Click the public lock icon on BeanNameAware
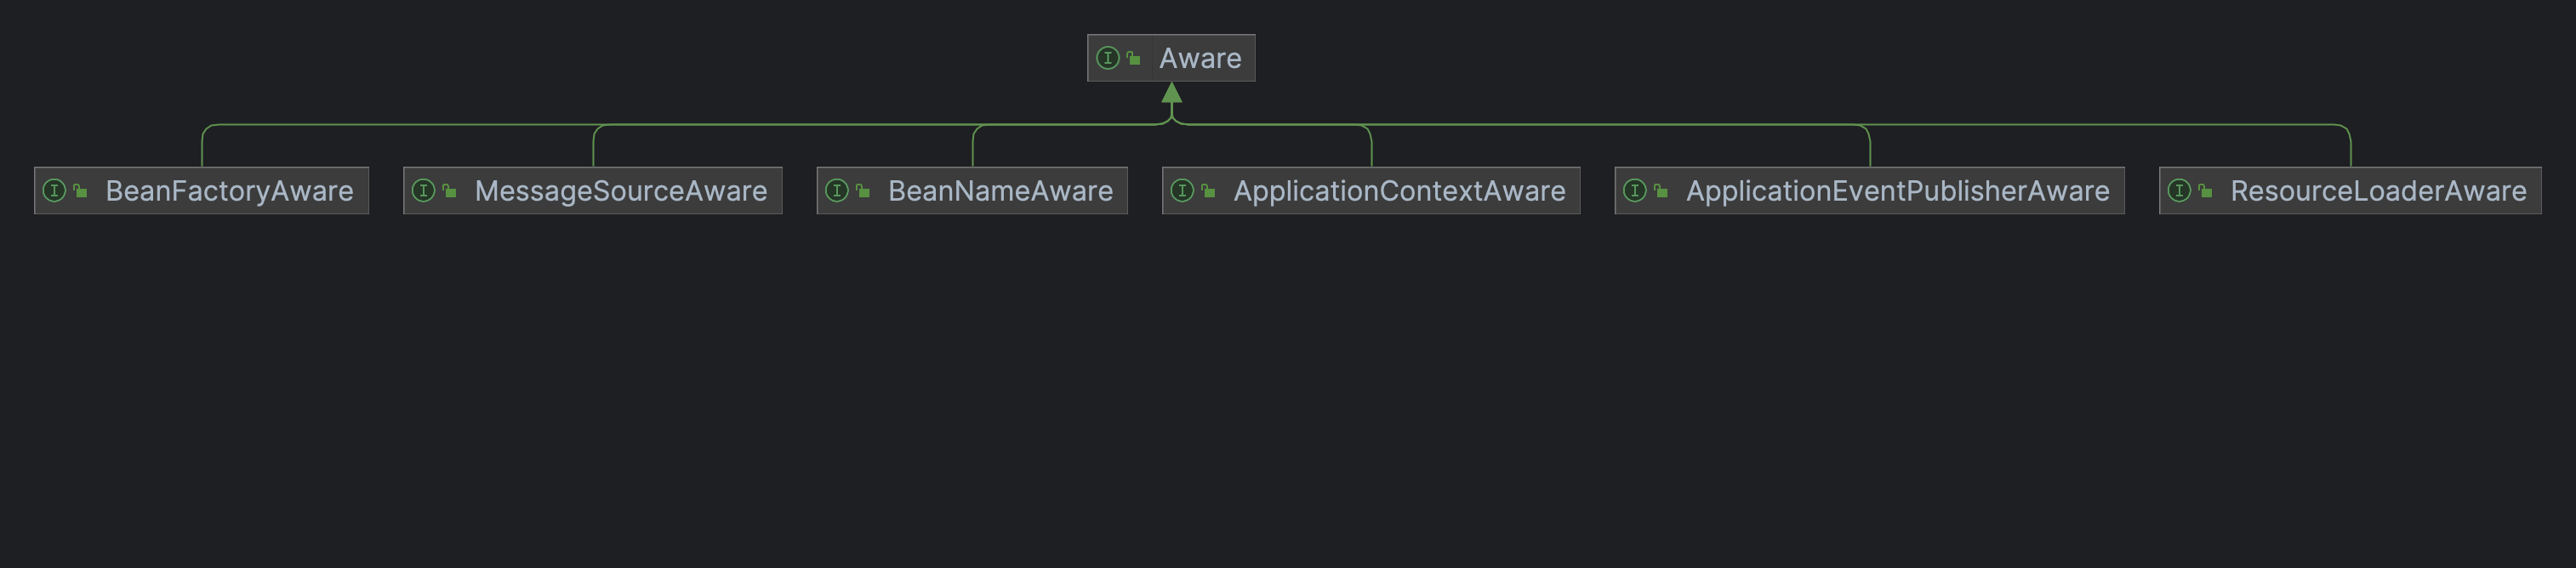Viewport: 2576px width, 568px height. 862,190
